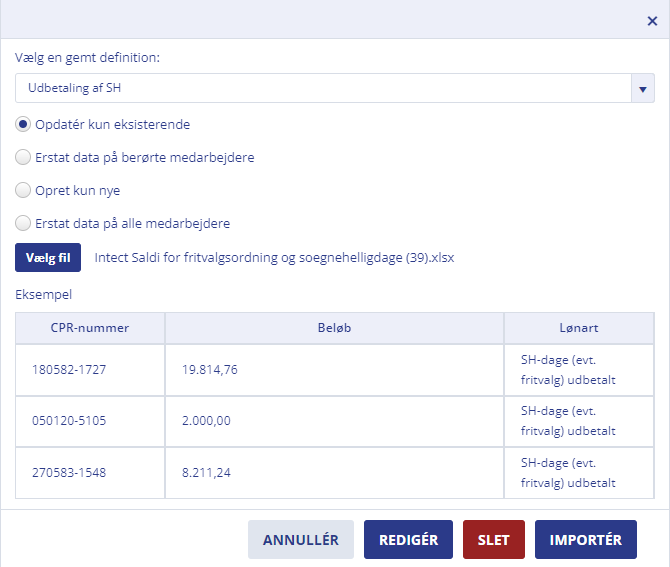Select Erstat data på alle medarbejdere option
This screenshot has width=670, height=567.
[23, 223]
